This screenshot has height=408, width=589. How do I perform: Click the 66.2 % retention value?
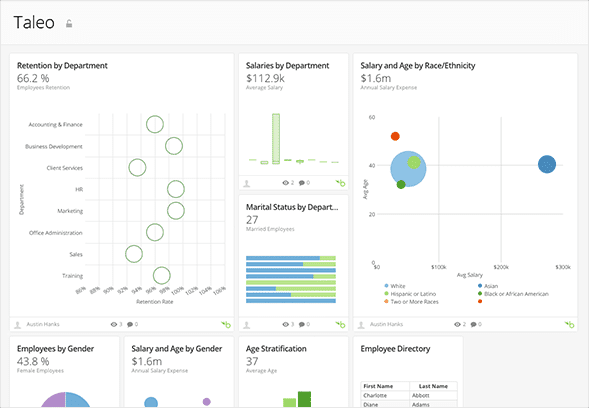[x=33, y=78]
